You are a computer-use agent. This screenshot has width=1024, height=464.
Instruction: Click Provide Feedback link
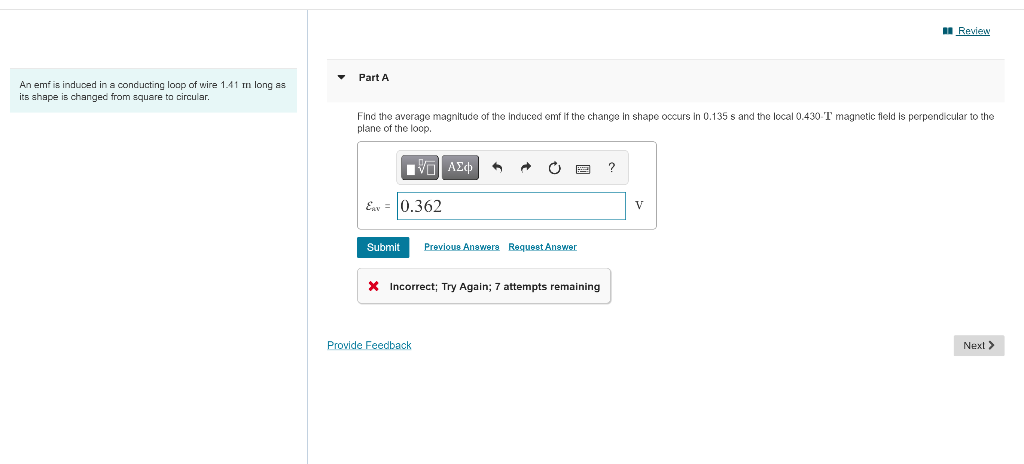tap(369, 345)
